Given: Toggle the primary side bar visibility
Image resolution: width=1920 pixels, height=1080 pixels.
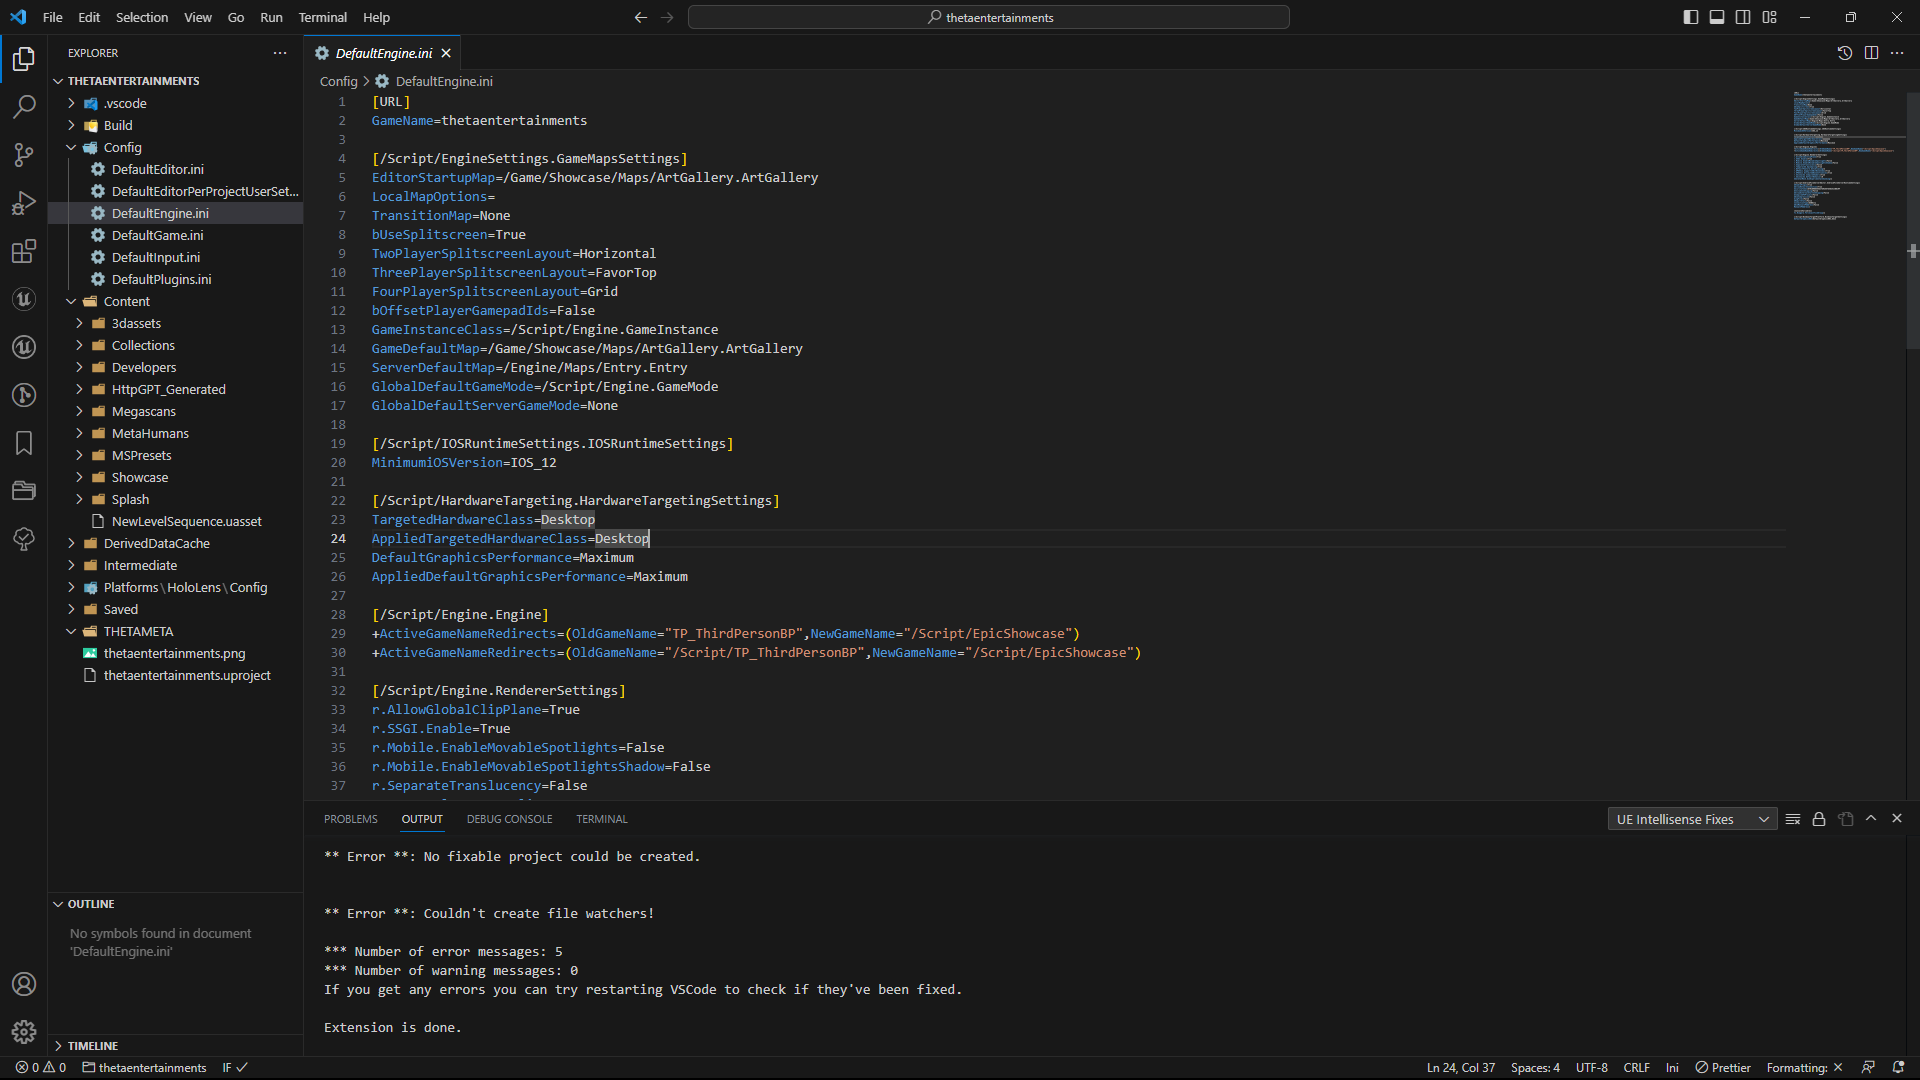Looking at the screenshot, I should coord(1691,17).
